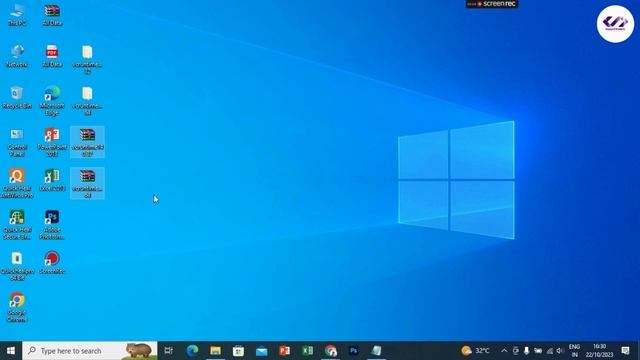Select the Google Chrome desktop shortcut

(x=17, y=308)
